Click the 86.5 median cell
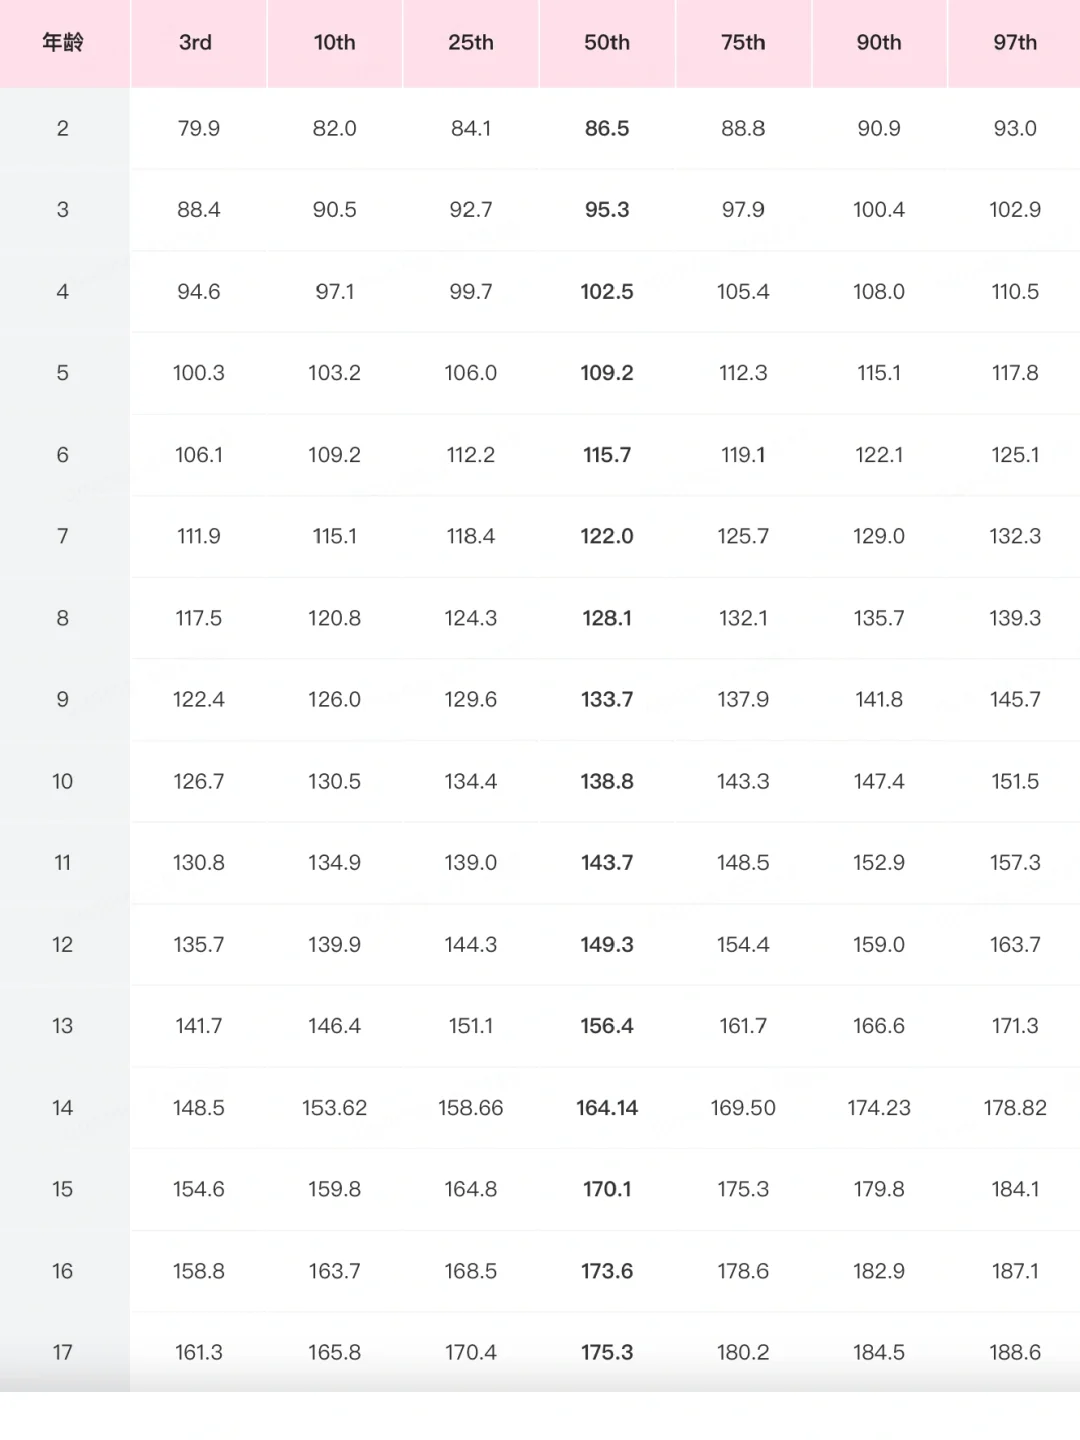Image resolution: width=1080 pixels, height=1440 pixels. 607,129
